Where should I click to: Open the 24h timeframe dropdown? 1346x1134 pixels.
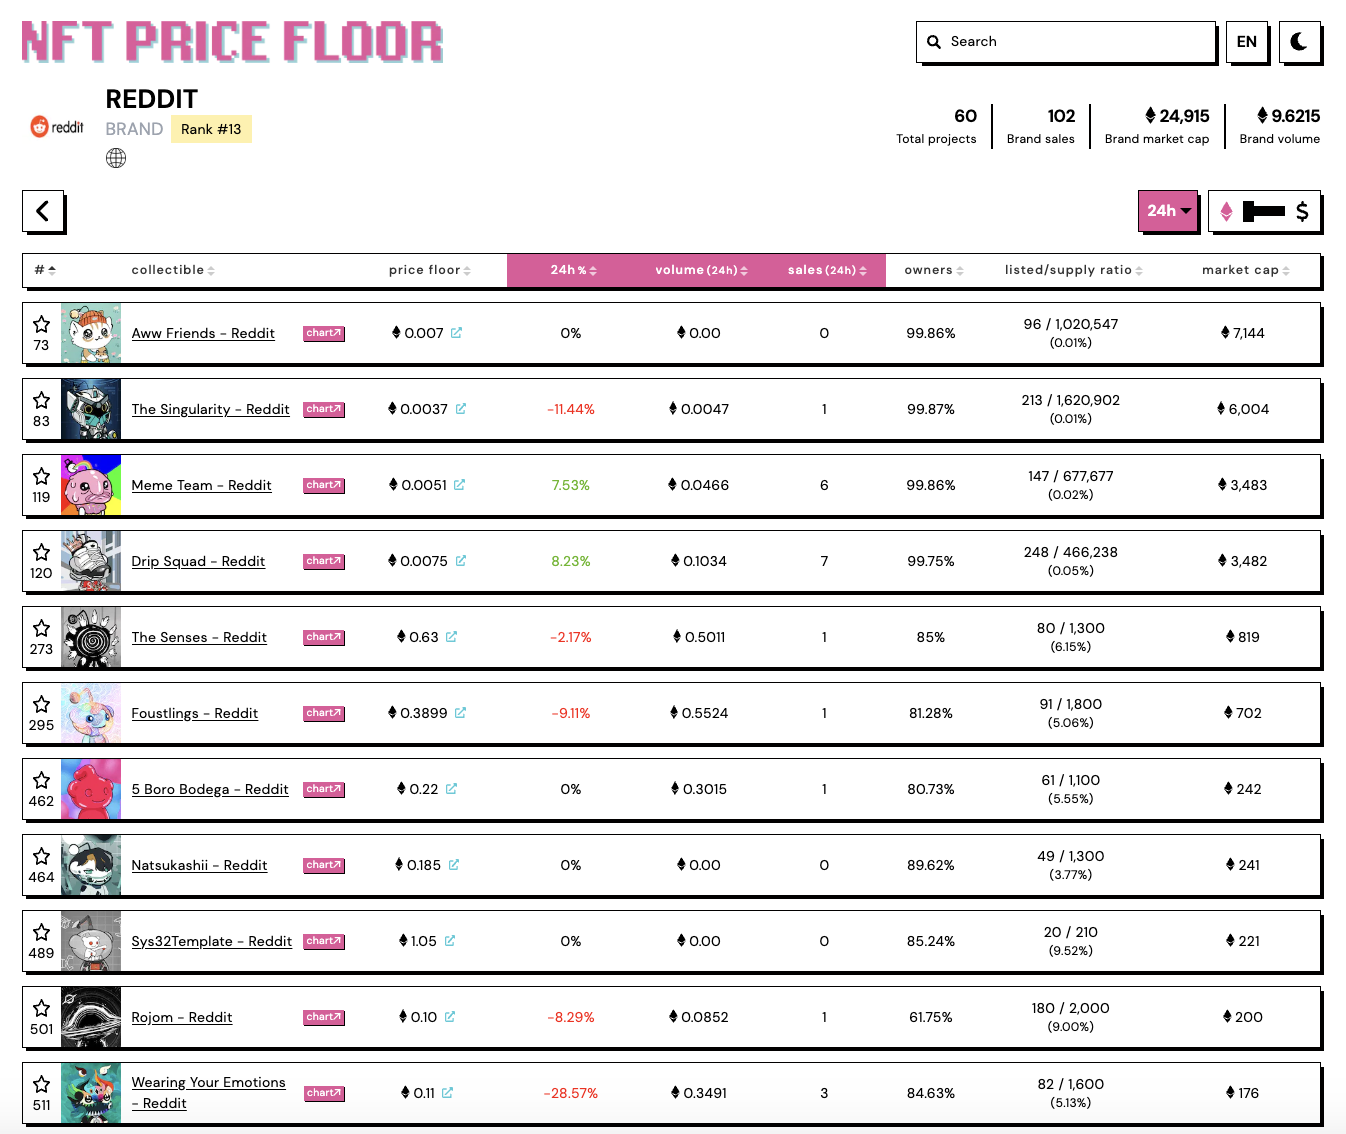(1168, 211)
